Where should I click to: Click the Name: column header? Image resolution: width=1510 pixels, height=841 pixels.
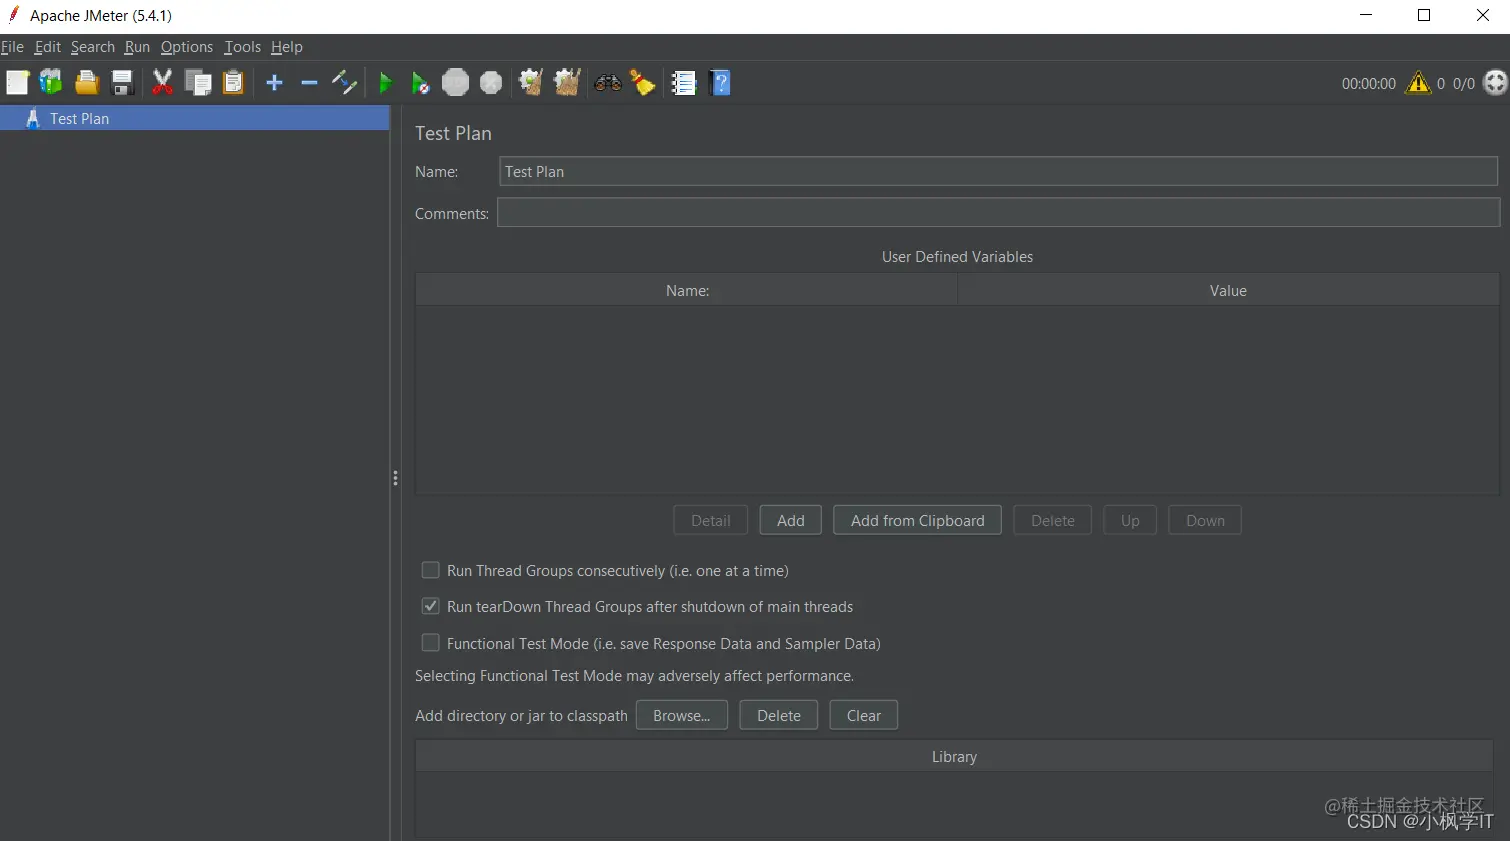(687, 290)
